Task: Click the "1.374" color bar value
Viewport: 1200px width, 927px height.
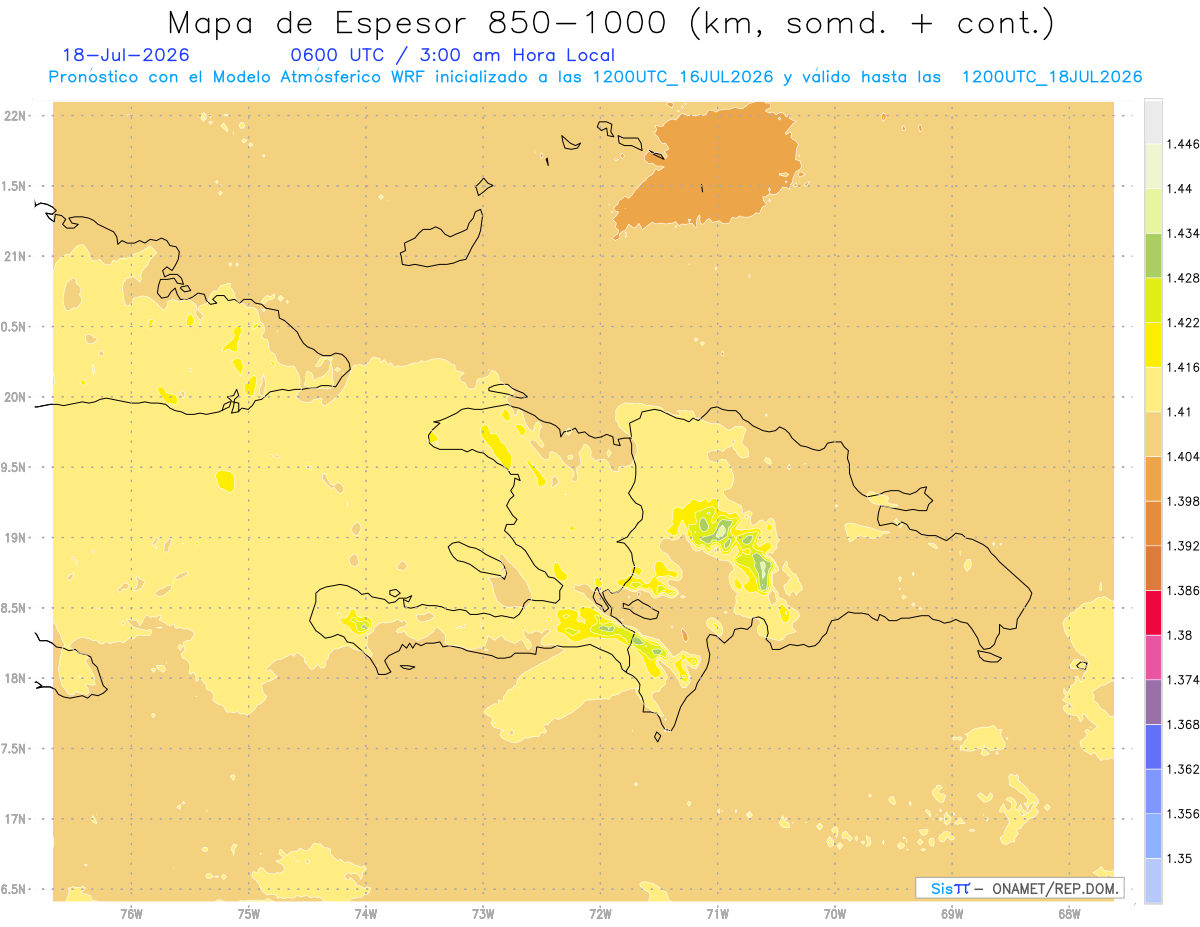Action: [1183, 680]
